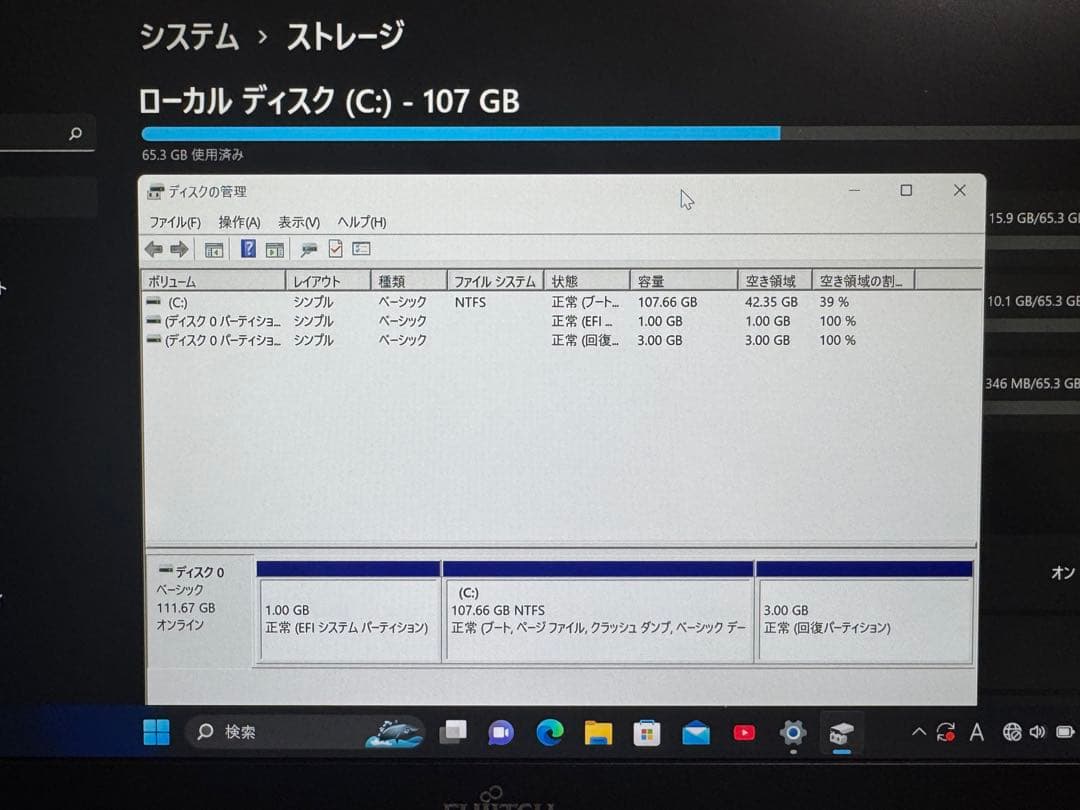Toggle the console tree icon in the toolbar

216,249
